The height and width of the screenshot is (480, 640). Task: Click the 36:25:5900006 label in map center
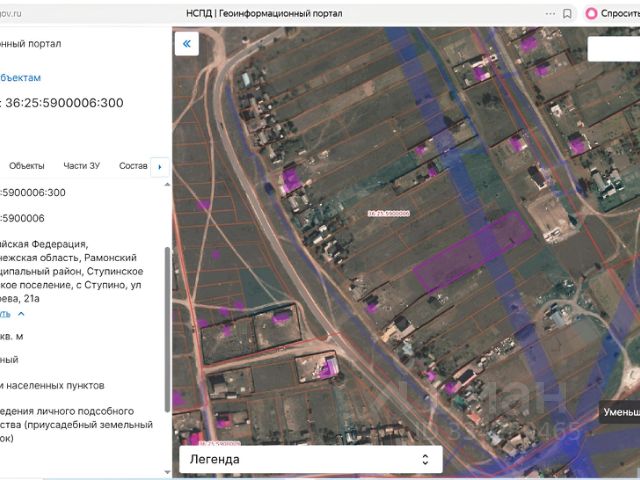tap(388, 213)
